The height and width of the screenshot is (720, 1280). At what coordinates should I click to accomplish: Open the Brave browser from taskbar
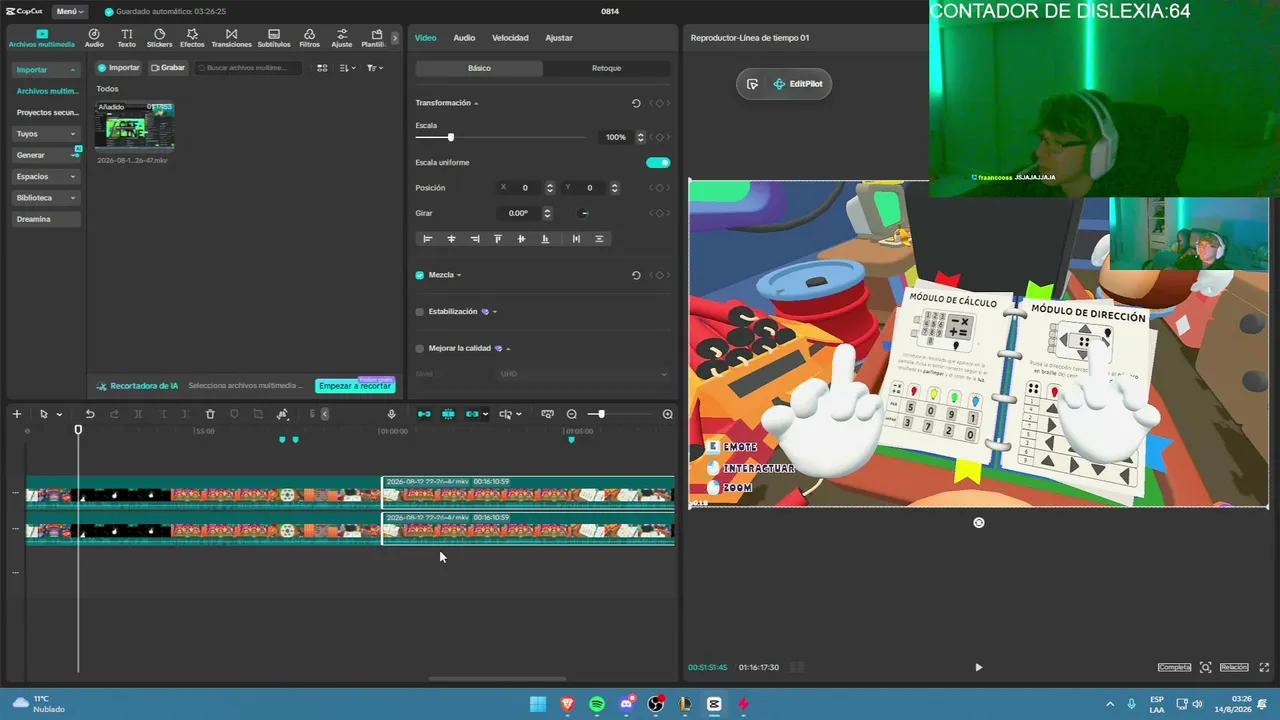(568, 704)
